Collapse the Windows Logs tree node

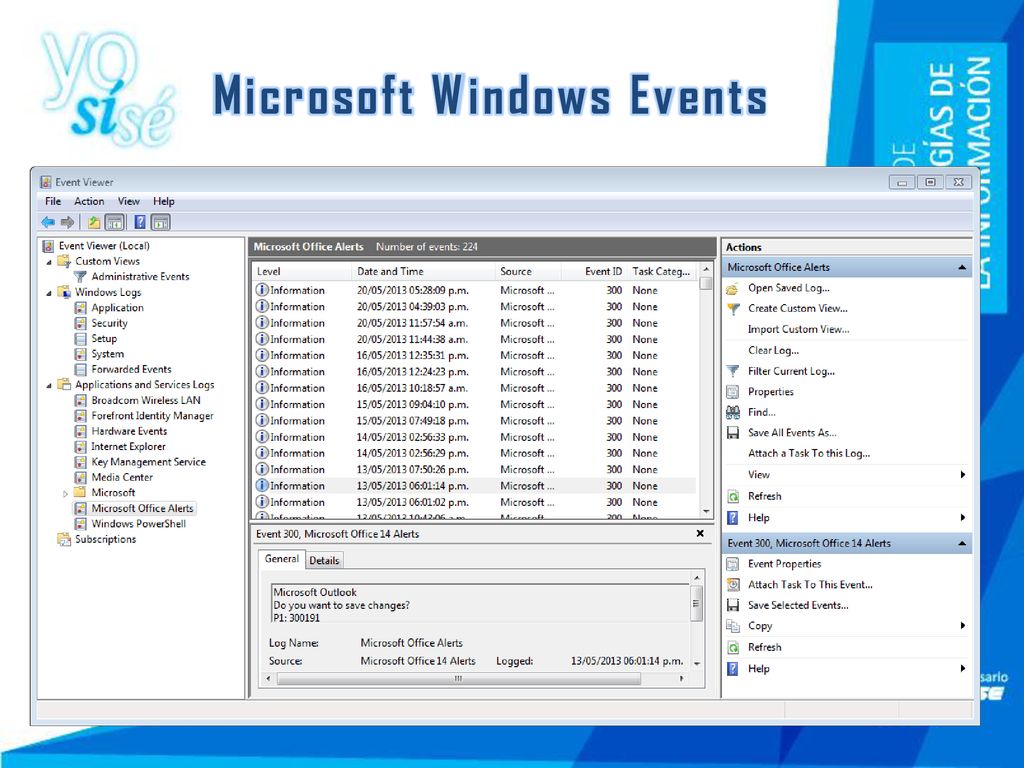click(49, 293)
